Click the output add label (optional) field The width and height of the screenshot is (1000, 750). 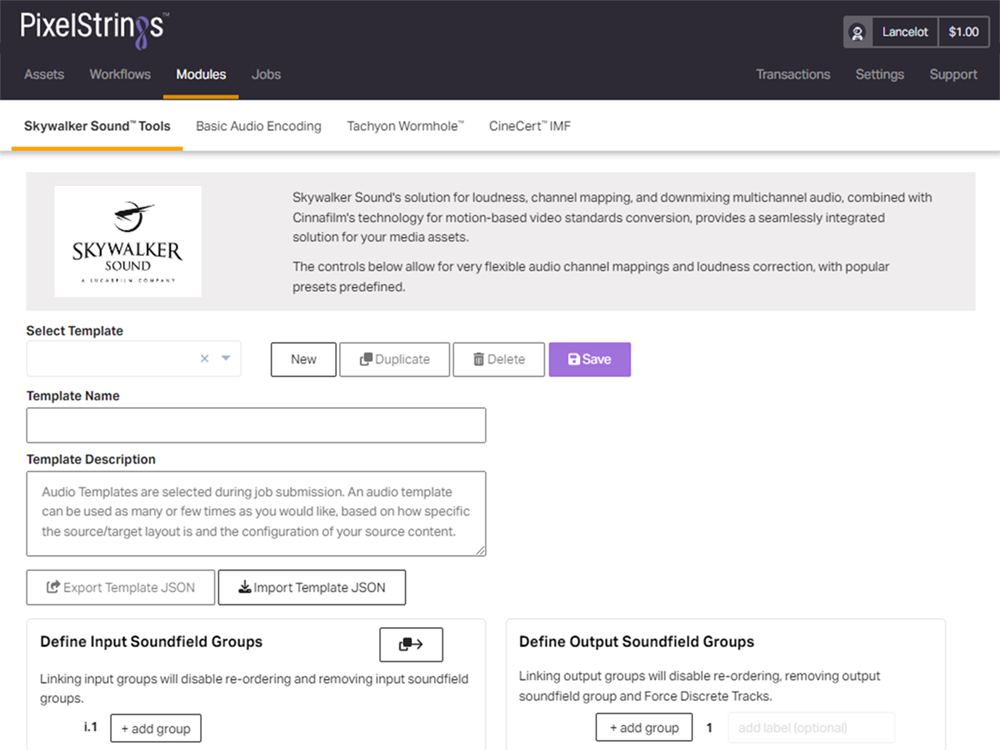pos(811,728)
